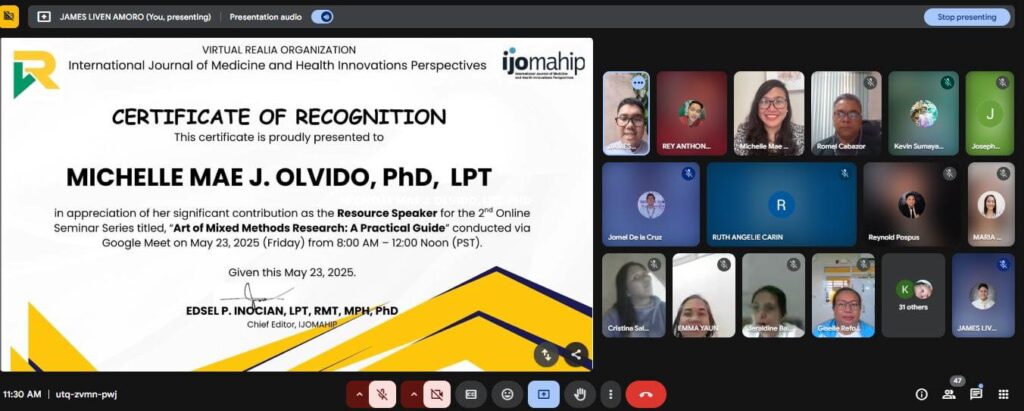Click muted mic icon on EMMA YAUN tile
Viewport: 1024px width, 411px height.
click(724, 265)
